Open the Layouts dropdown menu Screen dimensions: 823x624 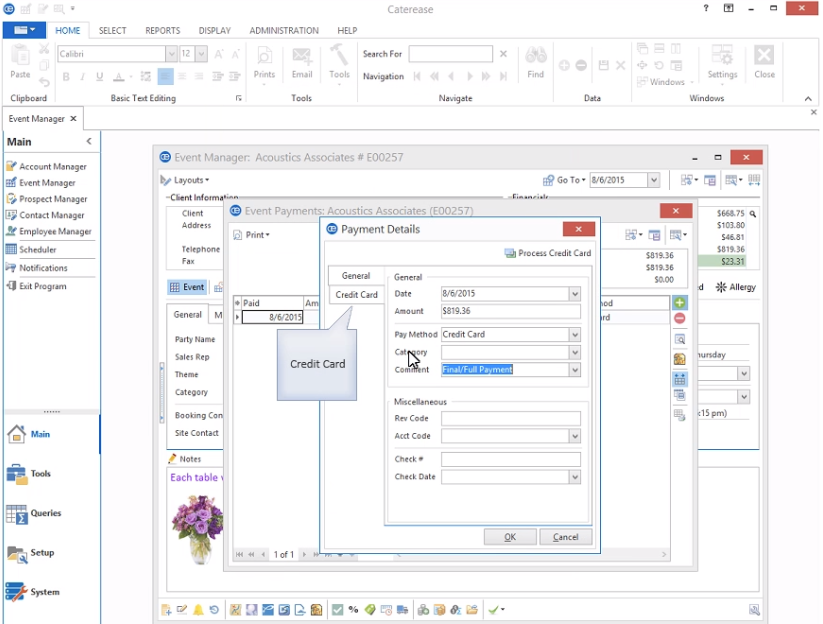tap(185, 180)
